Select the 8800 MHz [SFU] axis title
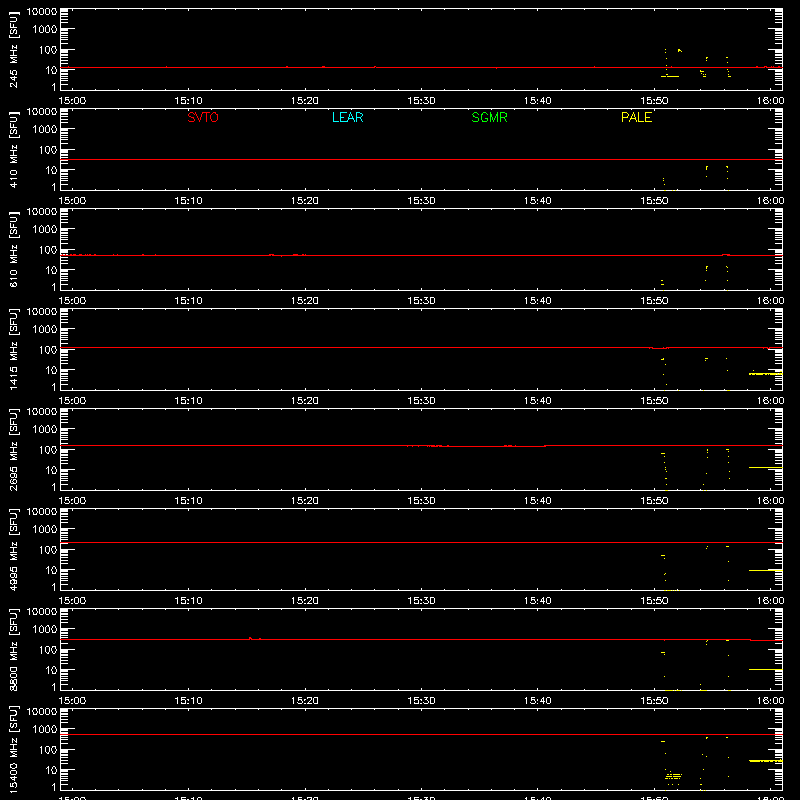Screen dimensions: 800x800 click(x=13, y=650)
